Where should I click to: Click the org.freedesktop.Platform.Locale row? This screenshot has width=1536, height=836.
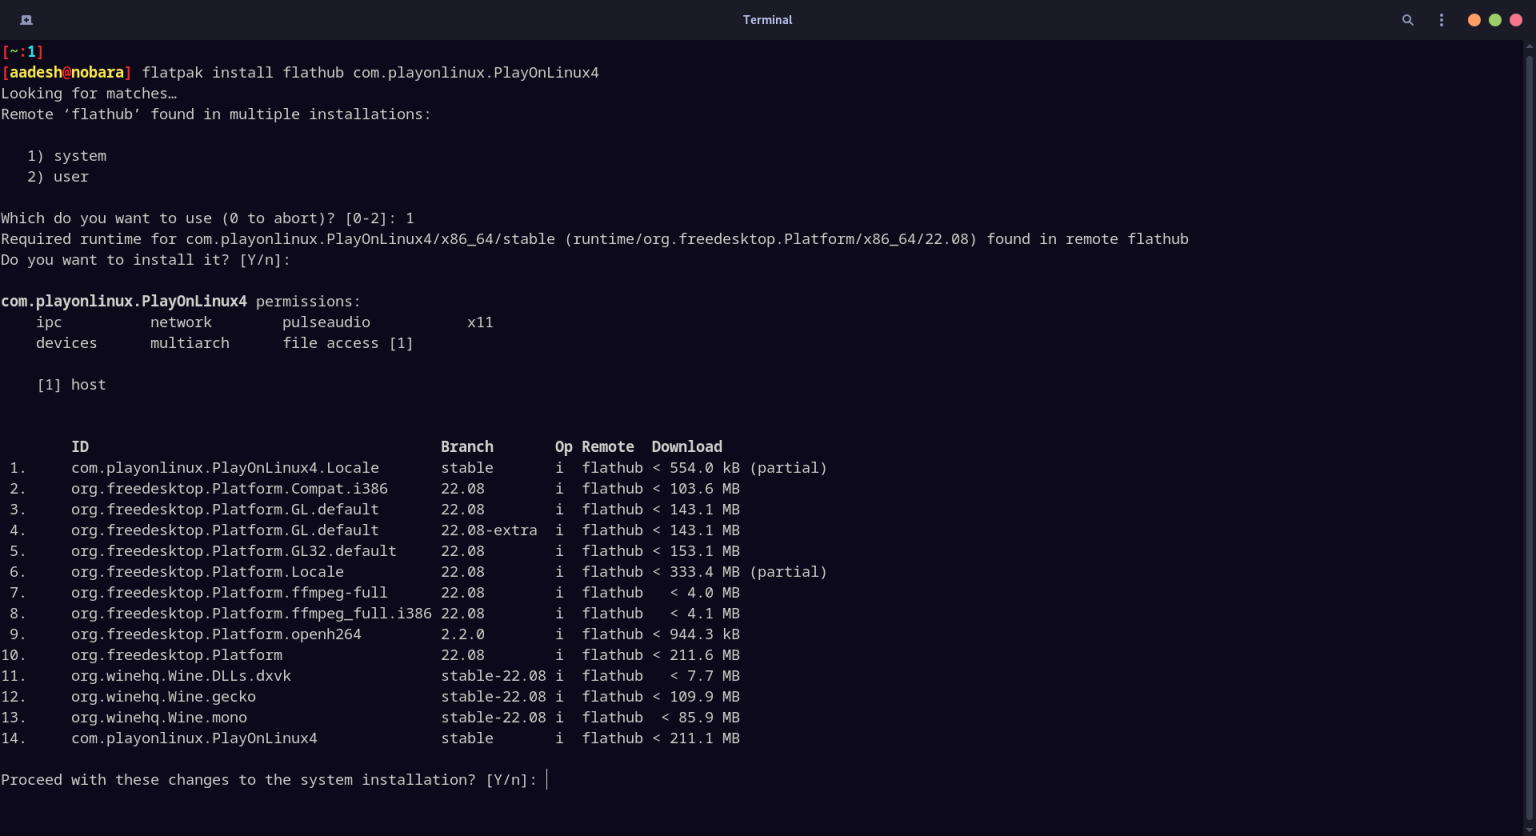click(x=207, y=571)
